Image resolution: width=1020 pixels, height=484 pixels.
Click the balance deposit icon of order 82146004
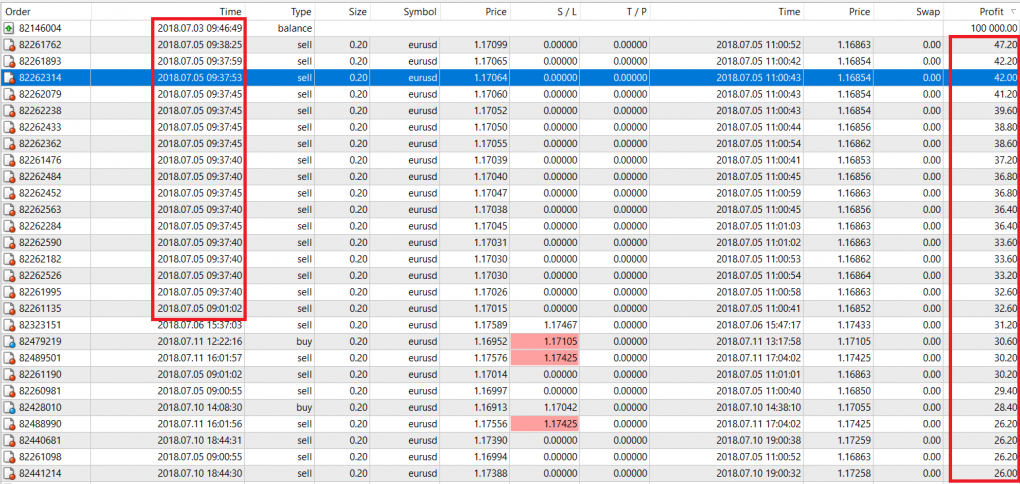(x=8, y=29)
